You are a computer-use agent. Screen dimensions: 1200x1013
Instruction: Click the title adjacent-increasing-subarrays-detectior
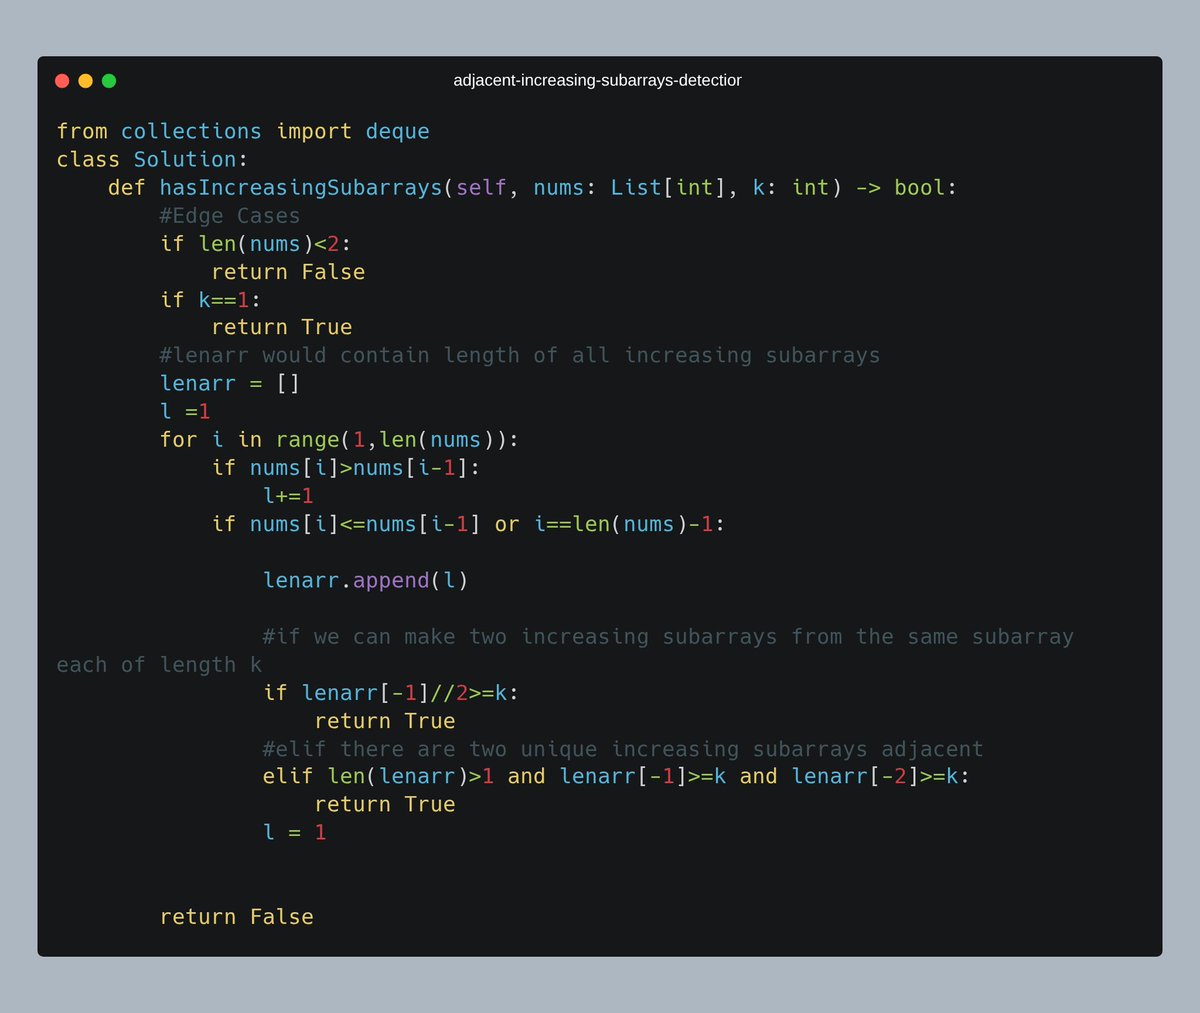click(597, 80)
